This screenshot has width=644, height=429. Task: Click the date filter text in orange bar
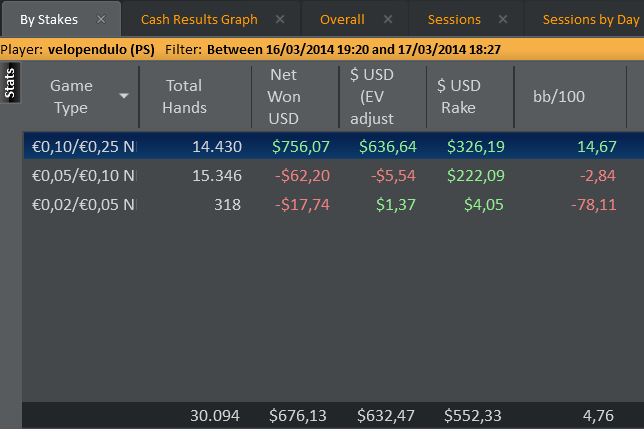[354, 50]
